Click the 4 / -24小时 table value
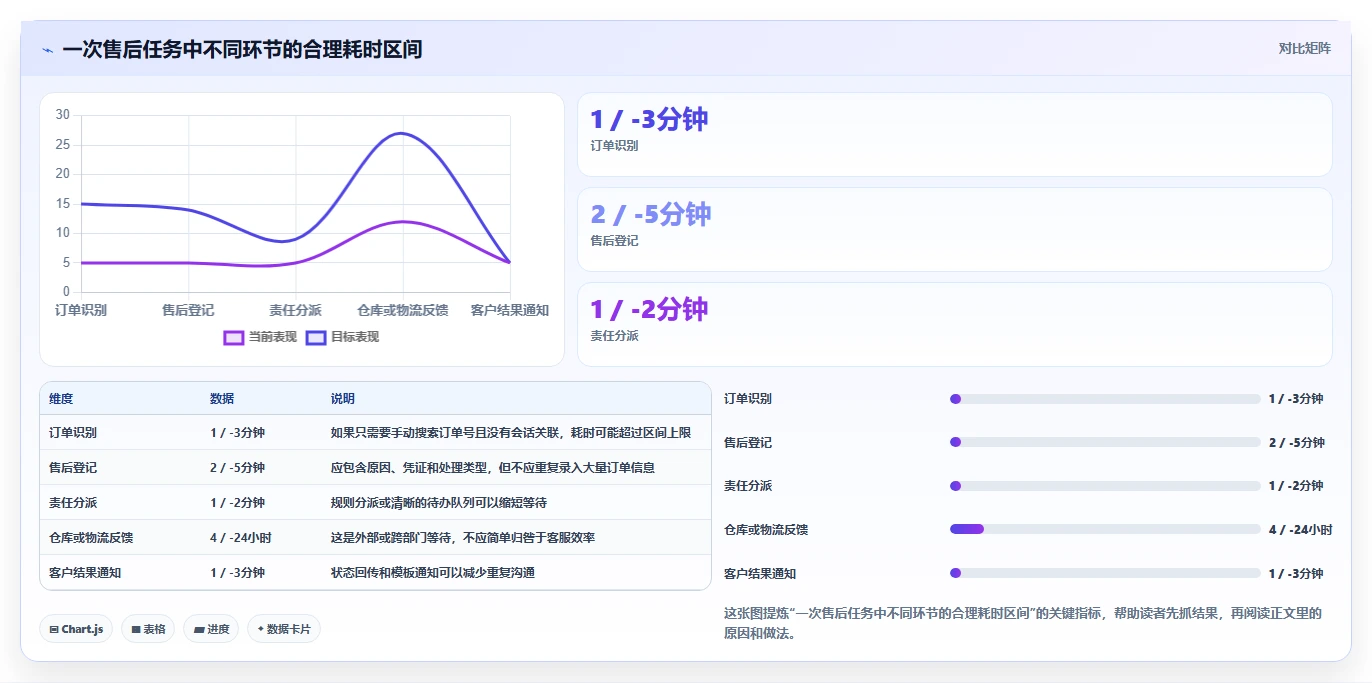The image size is (1372, 683). [x=241, y=538]
